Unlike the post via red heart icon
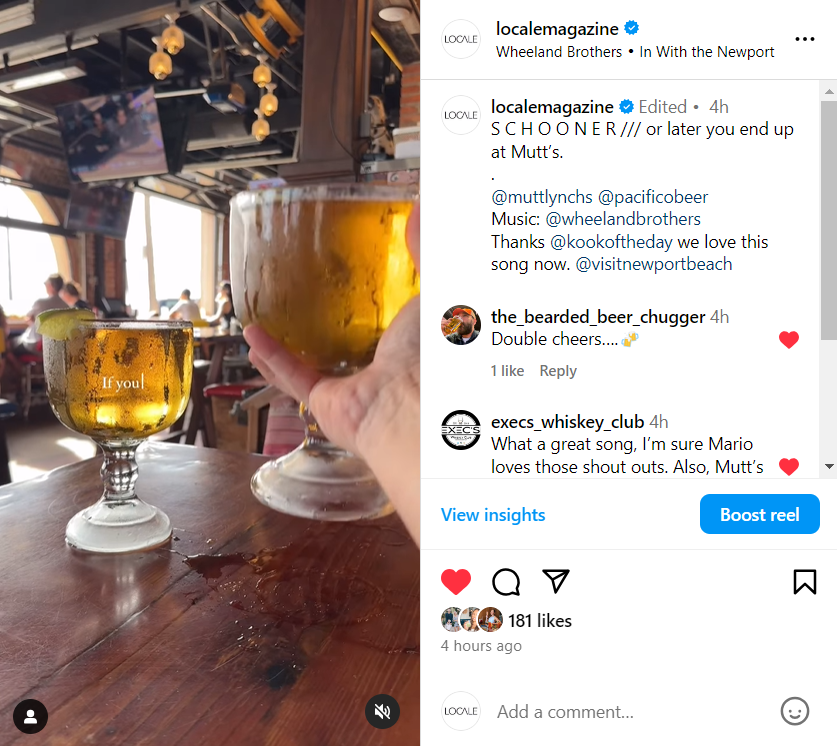Viewport: 837px width, 746px height. pyautogui.click(x=456, y=582)
